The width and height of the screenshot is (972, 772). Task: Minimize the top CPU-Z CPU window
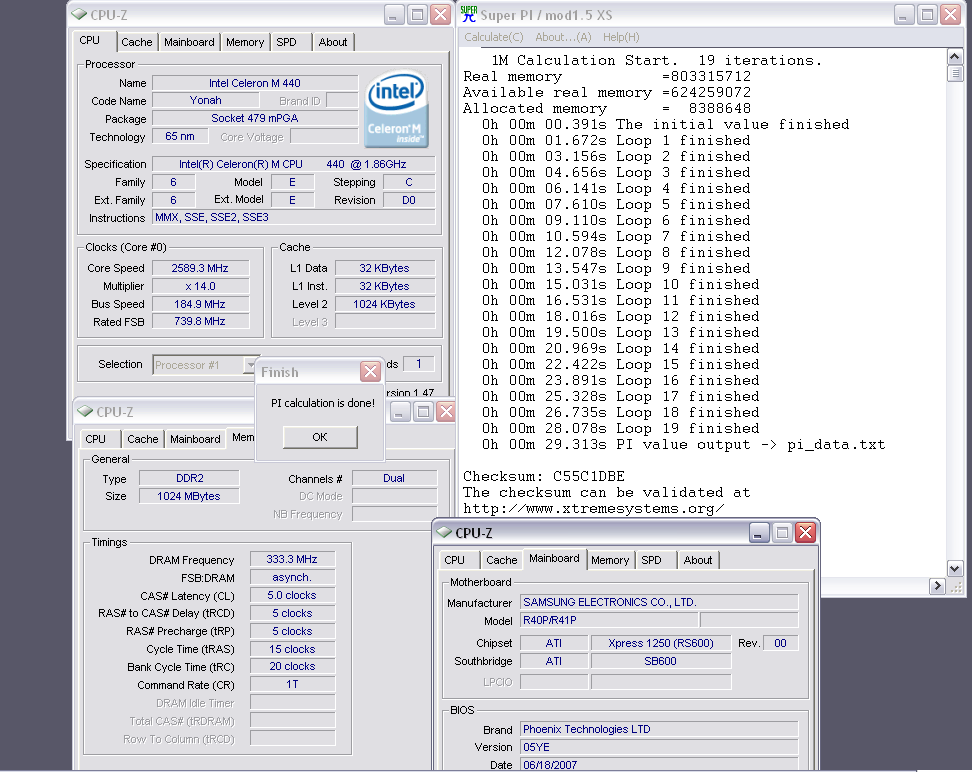point(394,14)
